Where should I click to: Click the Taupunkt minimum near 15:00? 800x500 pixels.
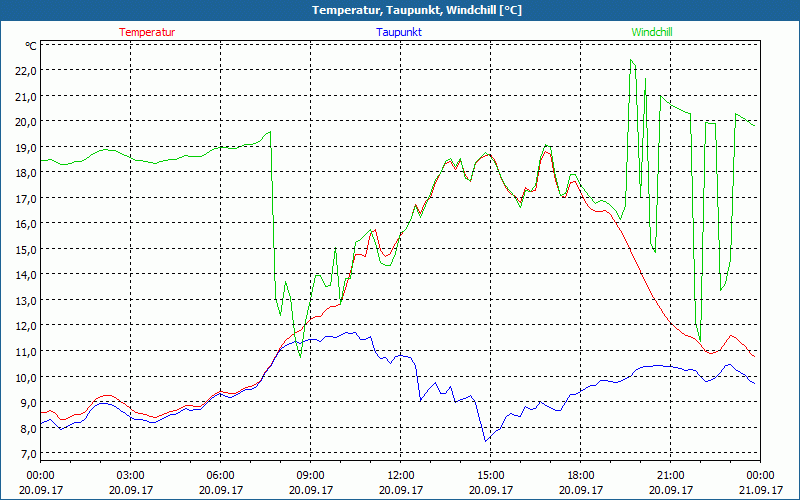486,441
